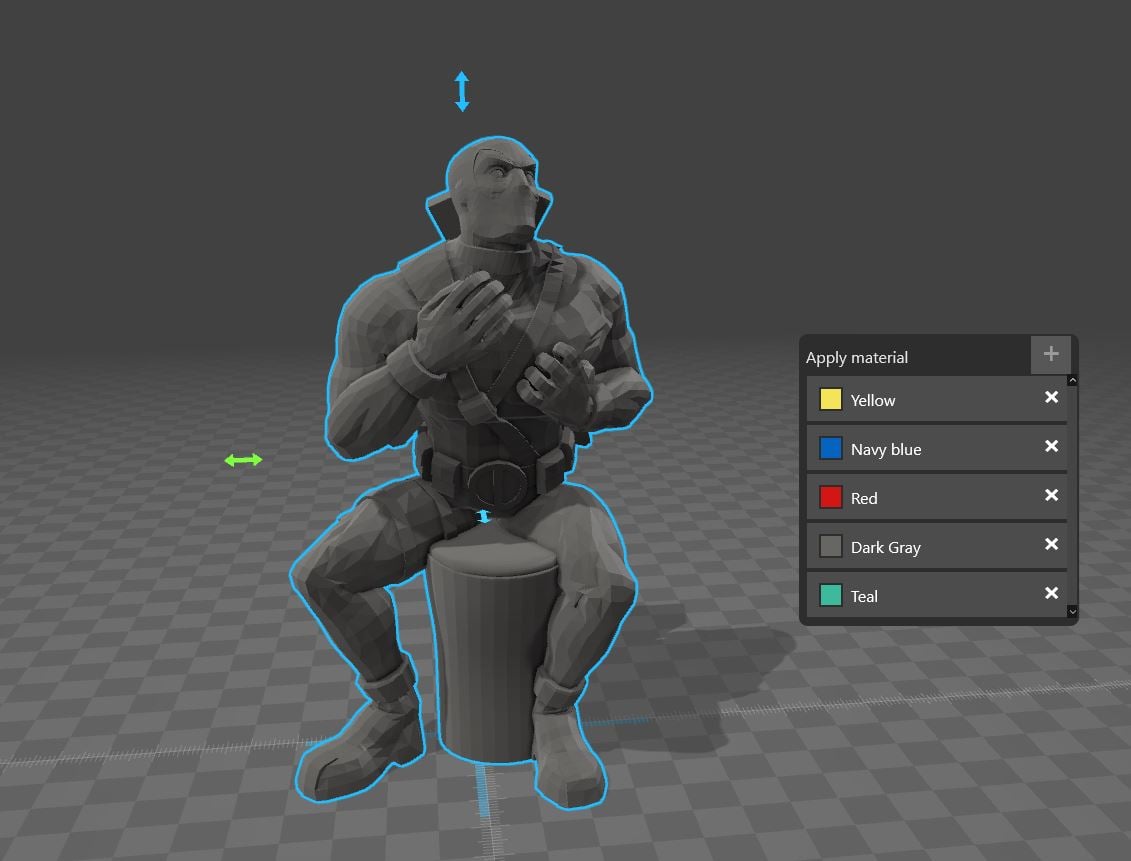Remove the Red material with X
Image resolution: width=1131 pixels, height=861 pixels.
(1051, 495)
